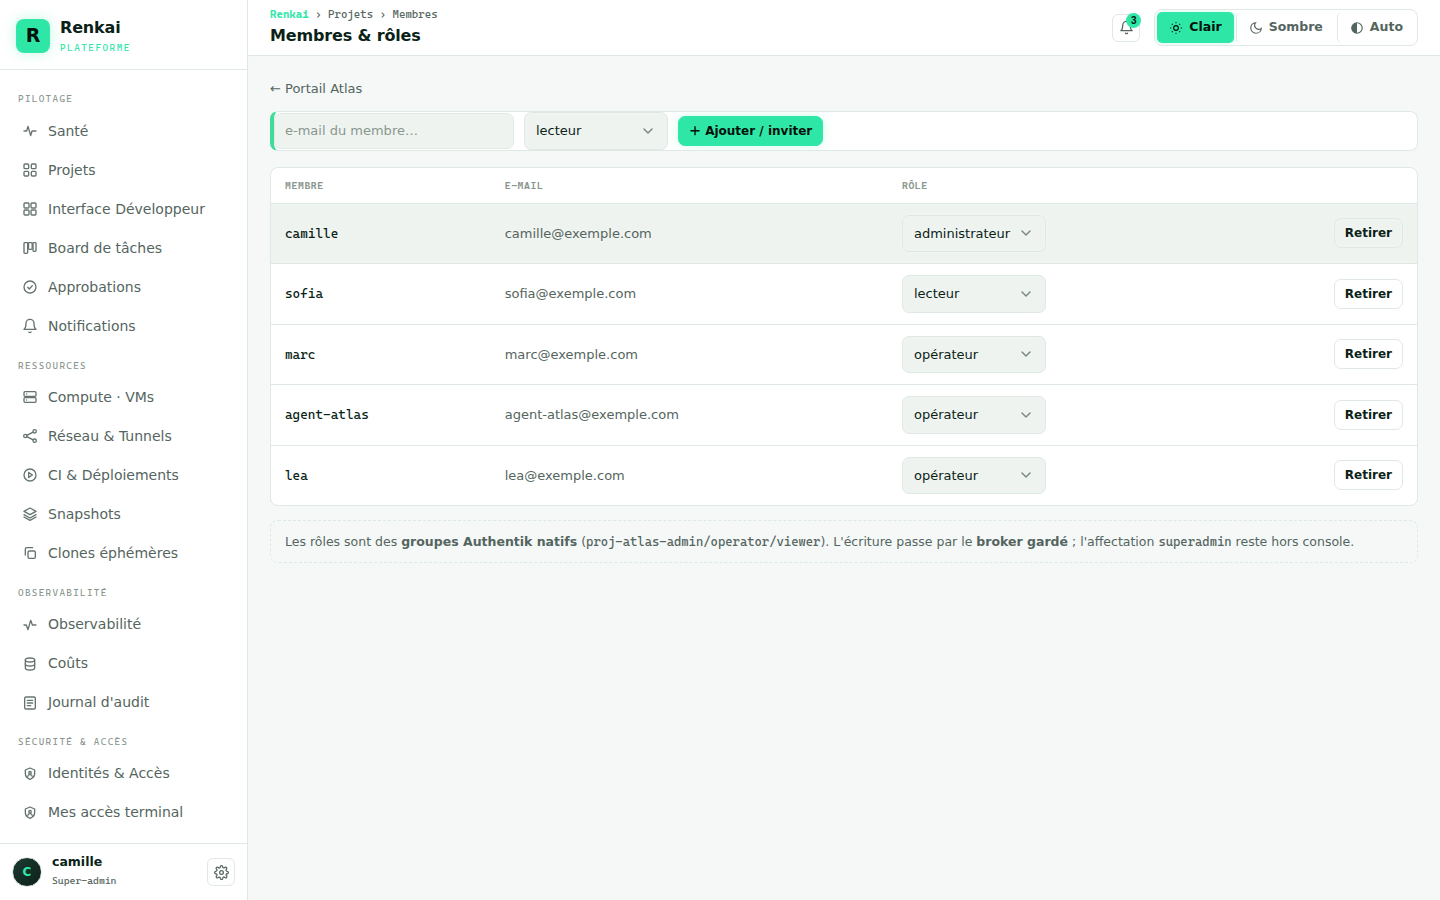Click the Renkai breadcrumb link
The image size is (1440, 900).
[x=289, y=15]
